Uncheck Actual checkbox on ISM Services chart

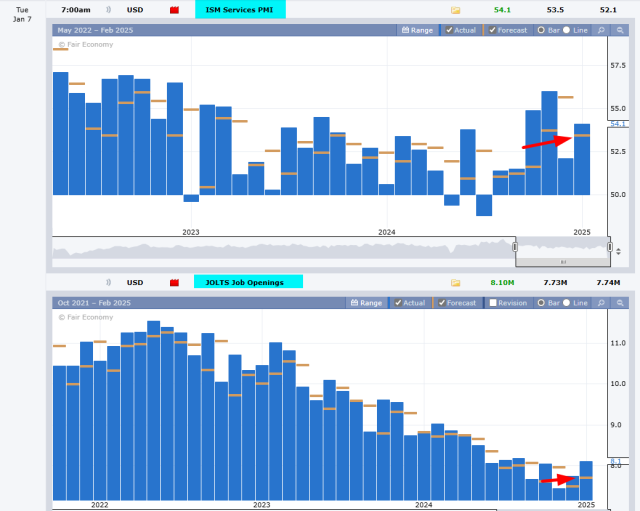[x=449, y=31]
